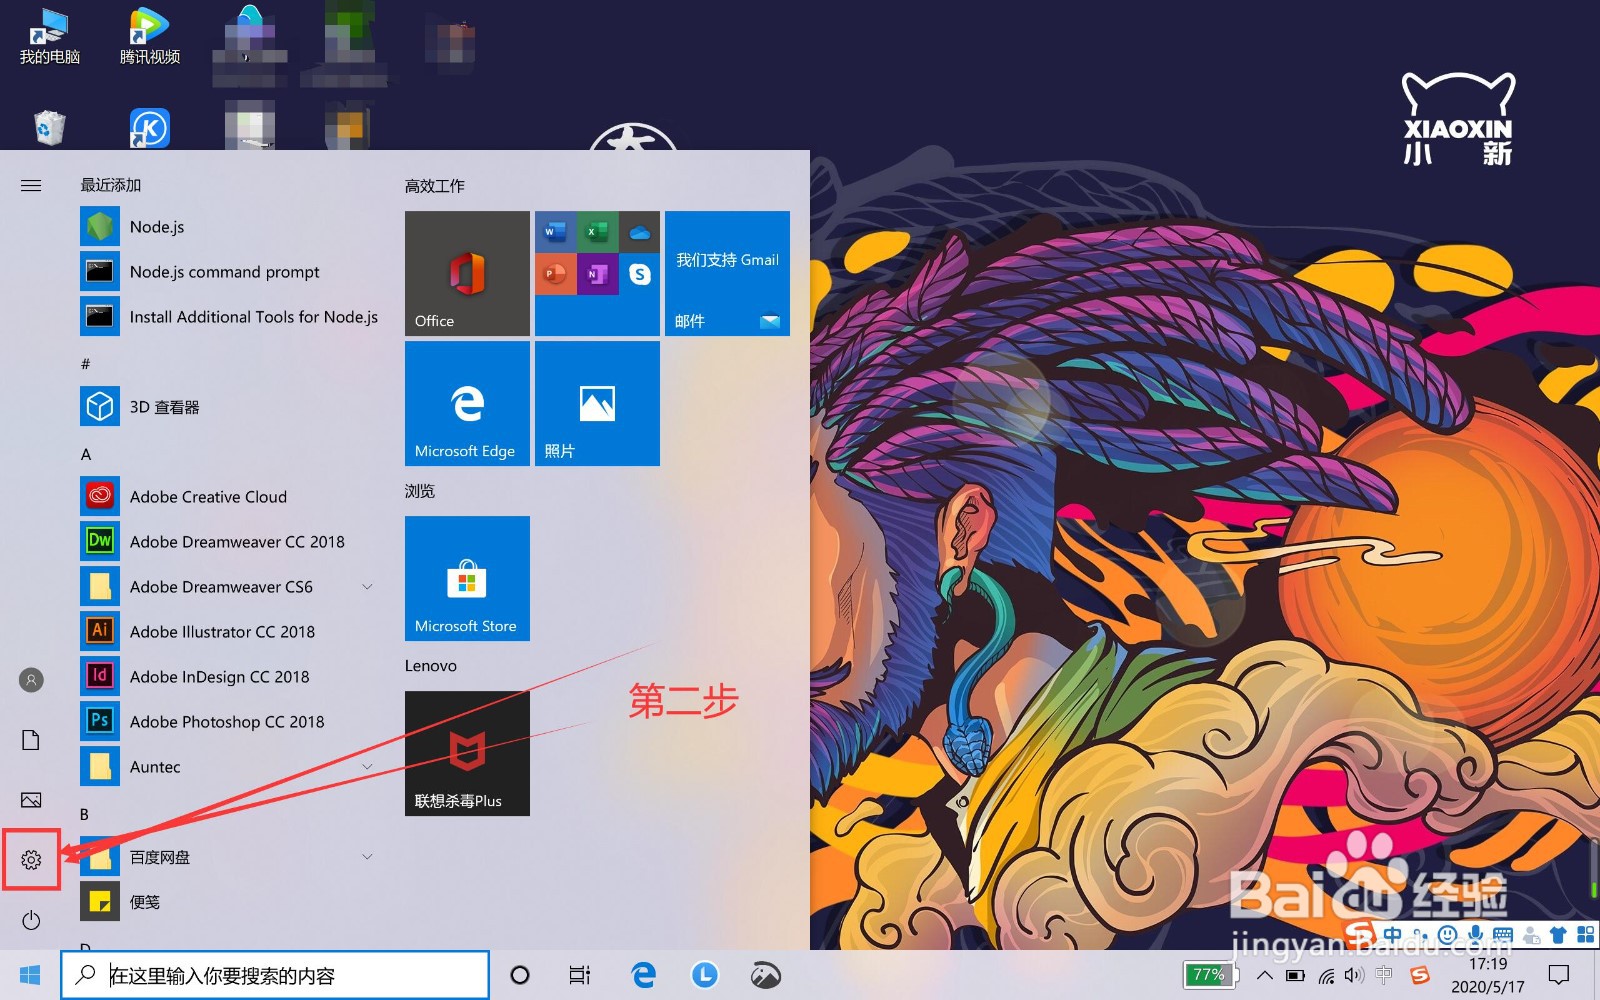The image size is (1600, 1000).
Task: Open the Office apps tile folder
Action: coord(597,273)
